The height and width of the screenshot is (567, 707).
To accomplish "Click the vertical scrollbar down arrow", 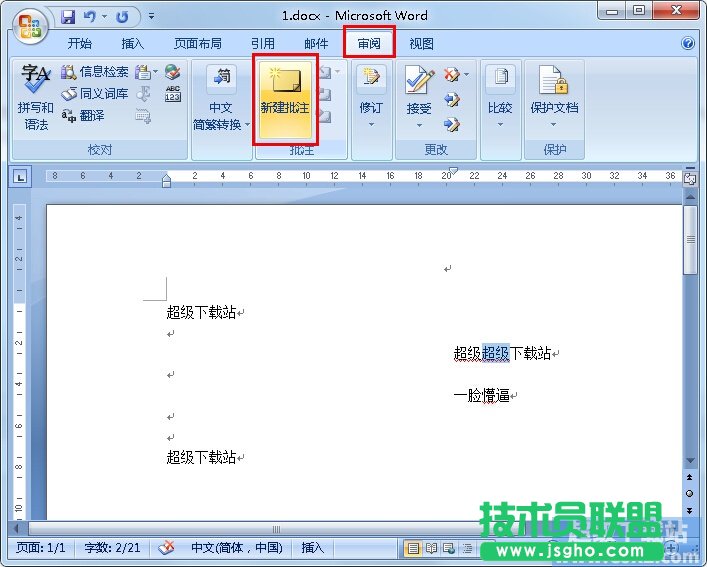I will 689,461.
